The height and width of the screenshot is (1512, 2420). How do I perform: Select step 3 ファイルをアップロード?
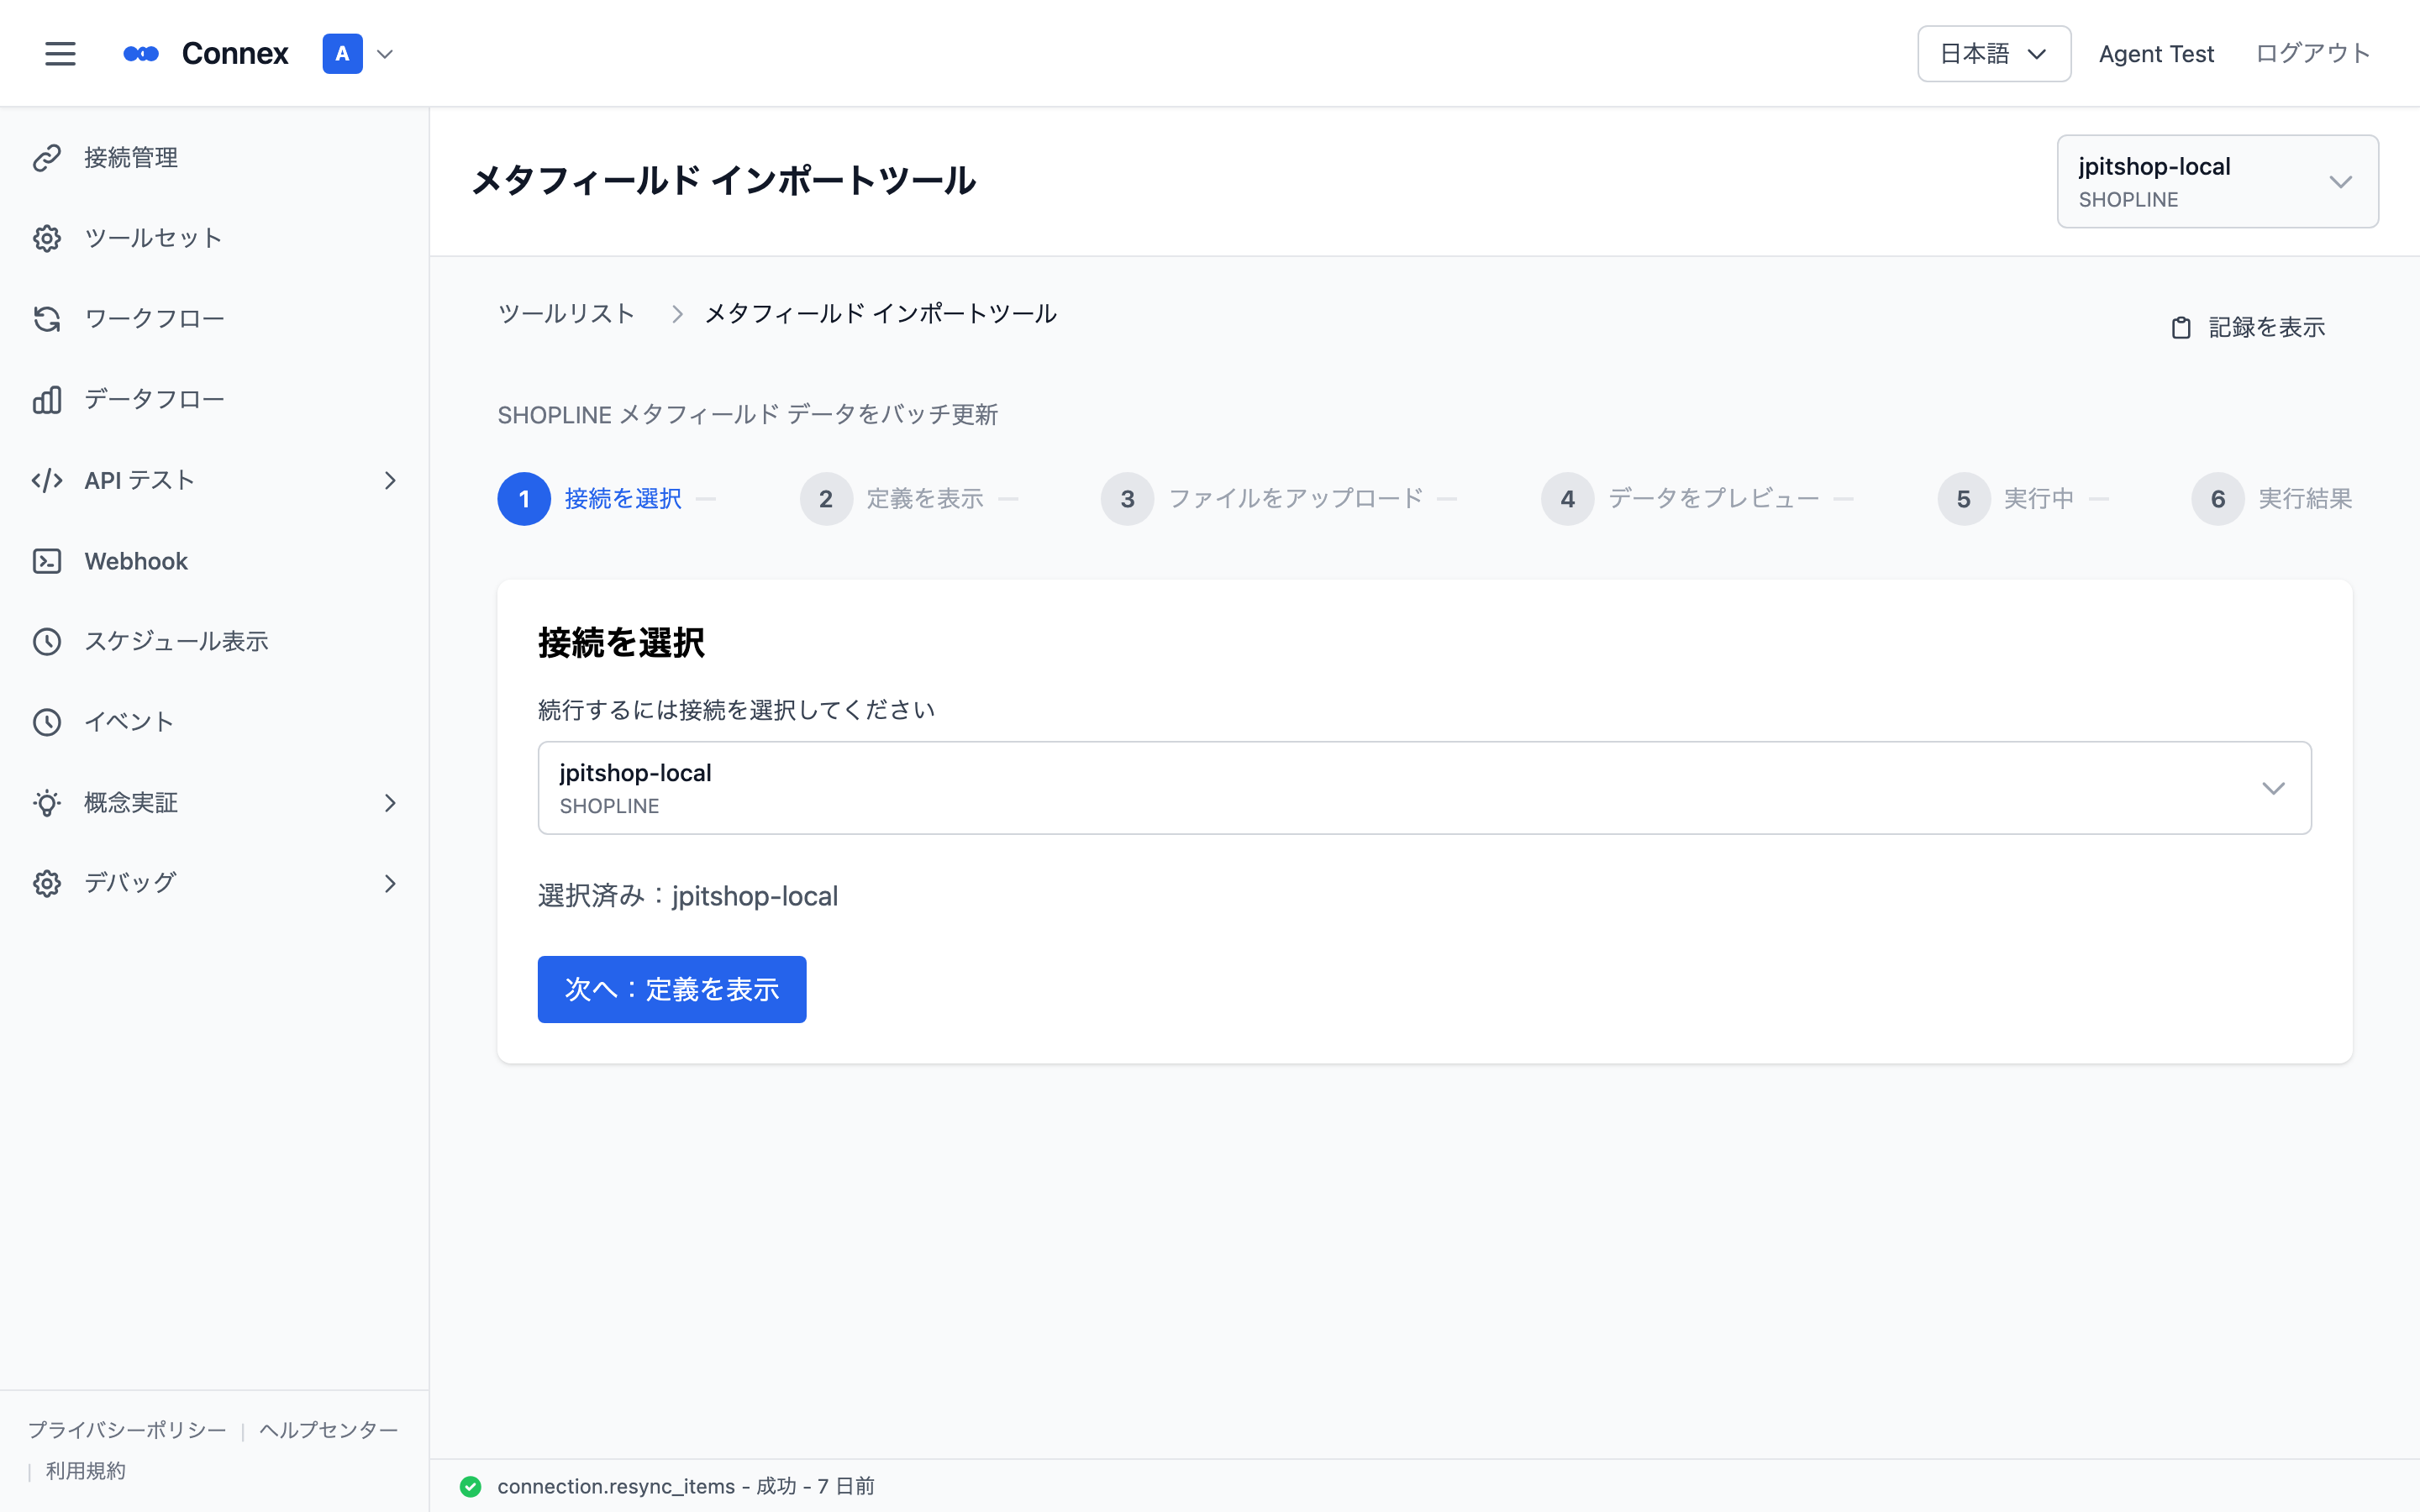[x=1262, y=499]
